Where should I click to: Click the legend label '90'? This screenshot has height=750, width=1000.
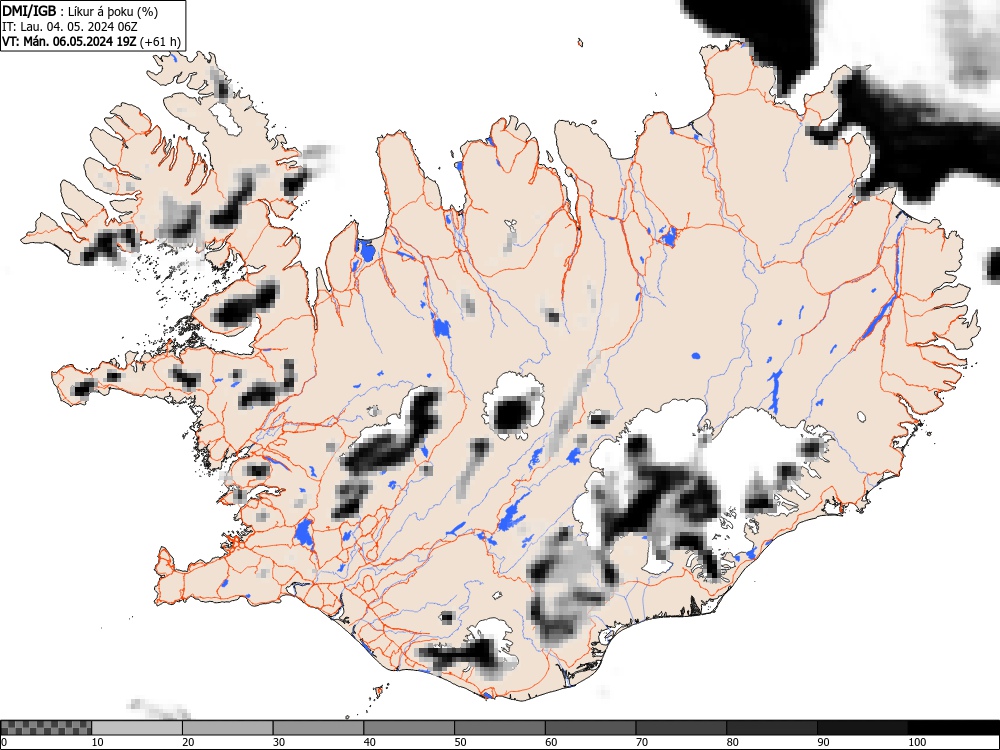pos(823,742)
